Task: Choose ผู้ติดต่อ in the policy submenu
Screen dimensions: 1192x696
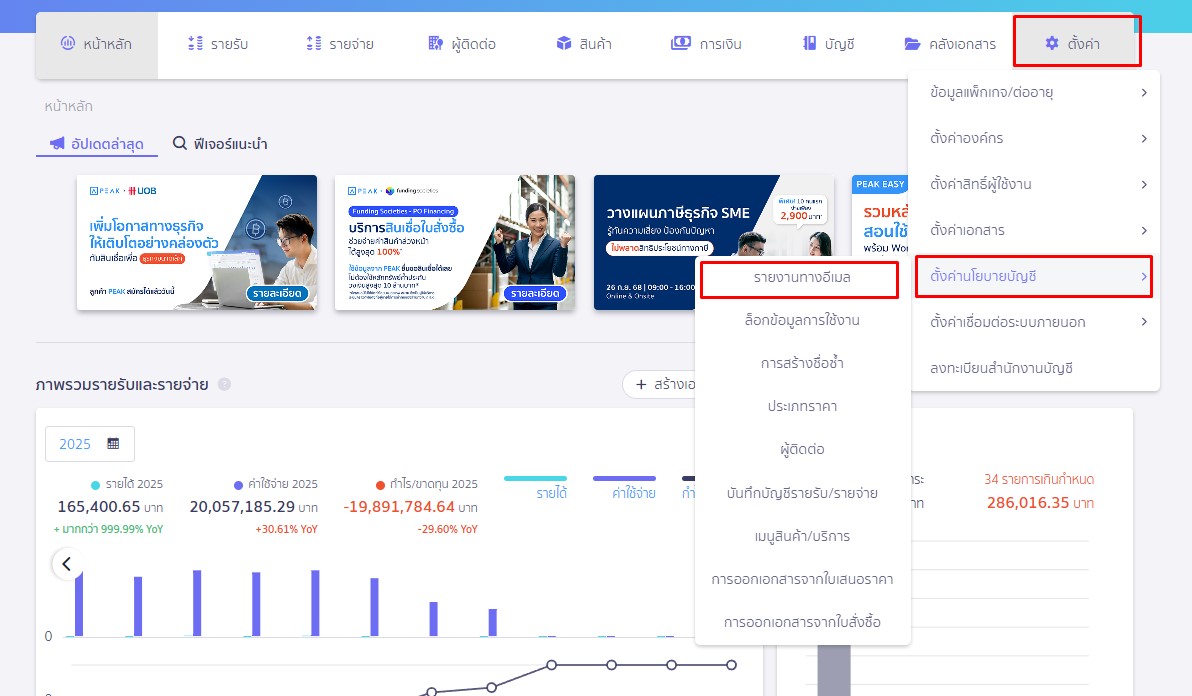Action: [x=802, y=450]
